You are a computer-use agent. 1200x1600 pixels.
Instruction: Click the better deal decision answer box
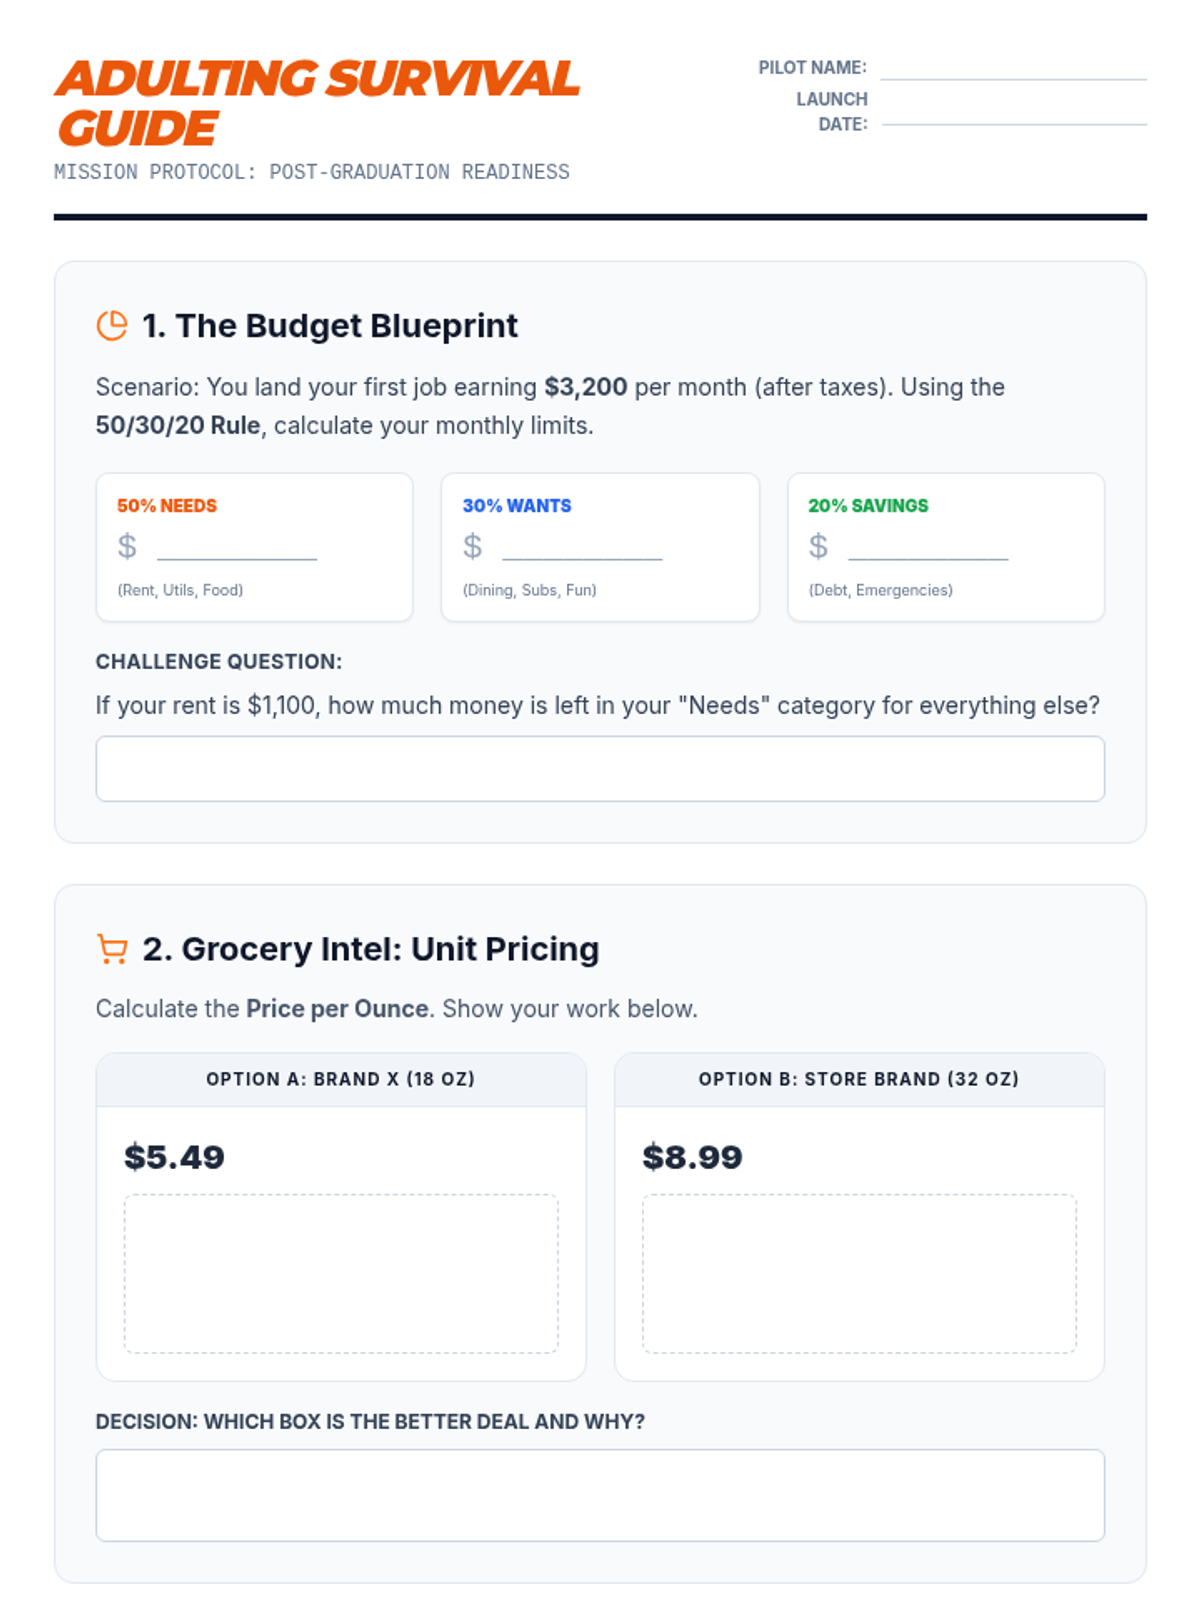click(600, 1495)
